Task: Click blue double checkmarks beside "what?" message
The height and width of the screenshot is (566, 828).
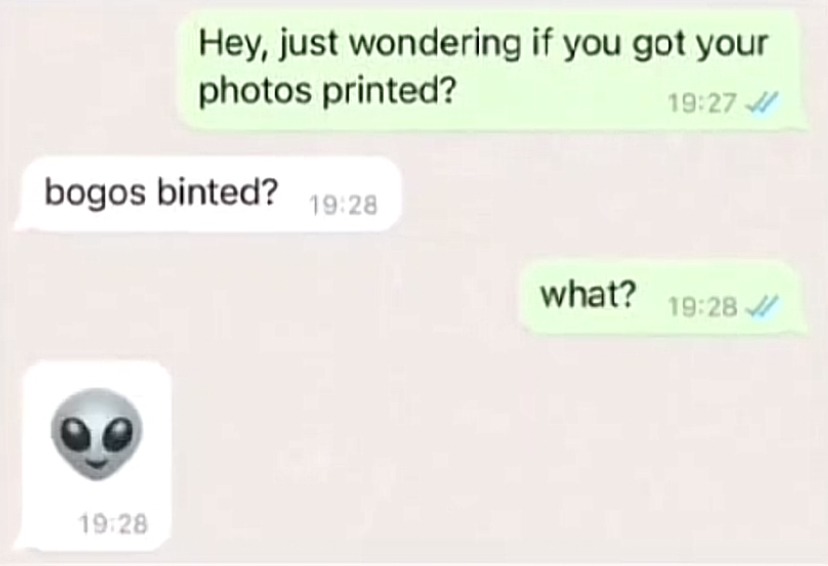Action: coord(761,306)
